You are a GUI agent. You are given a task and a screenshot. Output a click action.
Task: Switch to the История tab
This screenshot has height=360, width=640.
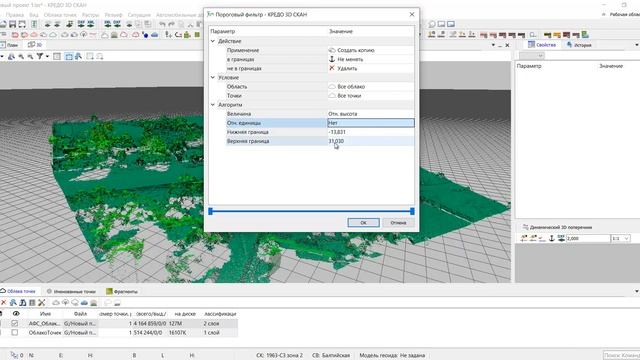tap(579, 45)
